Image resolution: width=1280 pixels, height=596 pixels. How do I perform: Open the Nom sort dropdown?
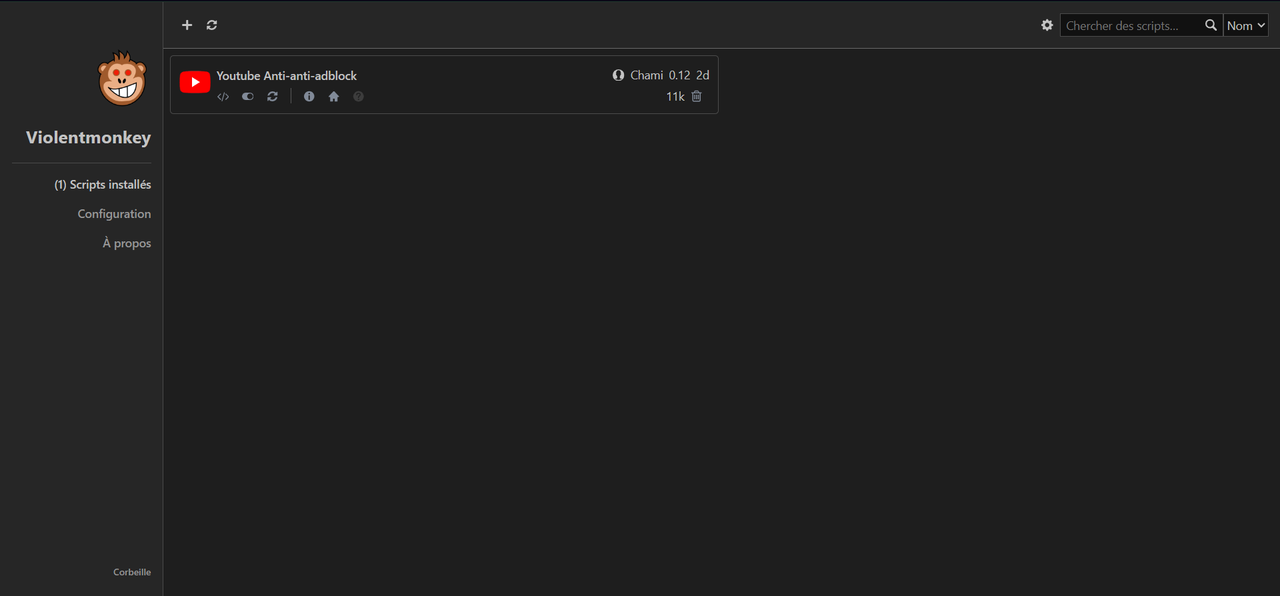pos(1246,25)
